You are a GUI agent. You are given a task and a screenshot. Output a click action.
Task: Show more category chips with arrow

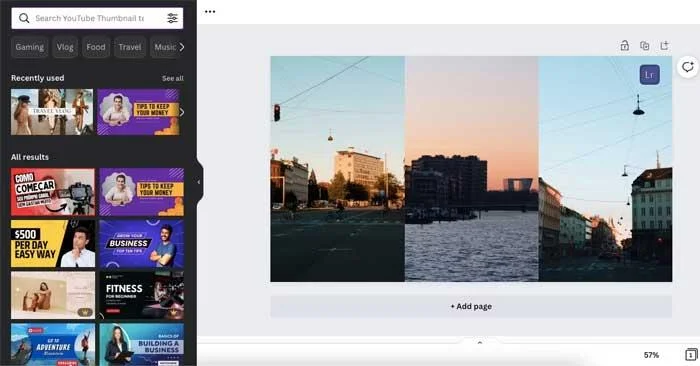[182, 47]
